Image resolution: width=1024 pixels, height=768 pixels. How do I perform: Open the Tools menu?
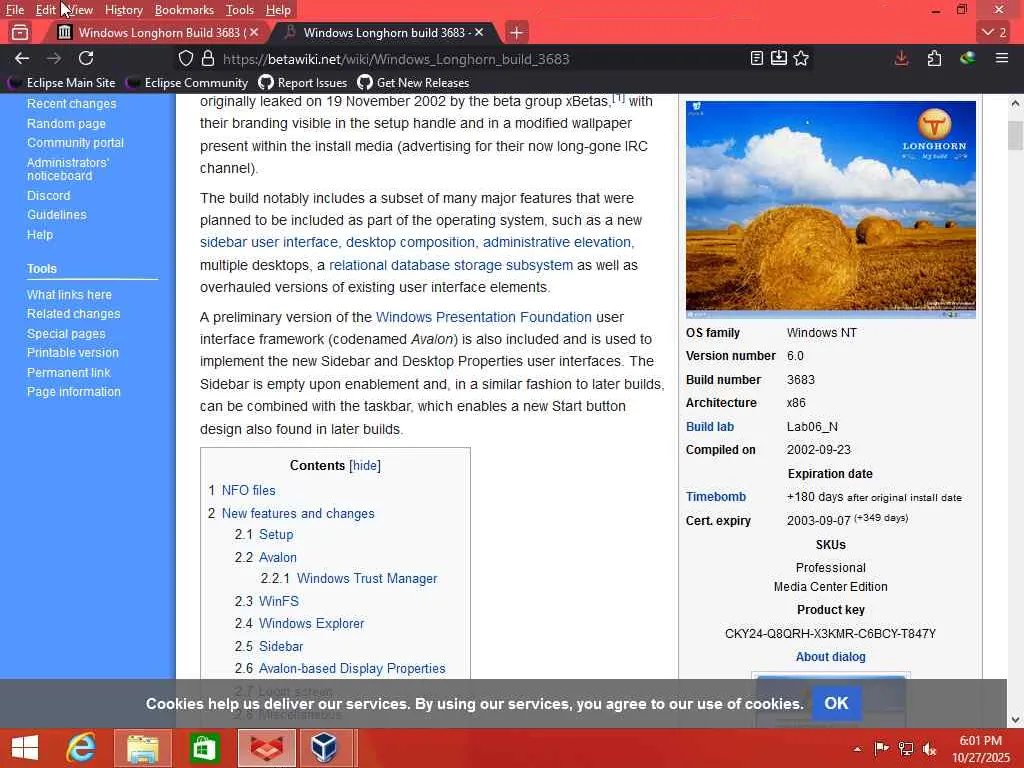point(240,10)
